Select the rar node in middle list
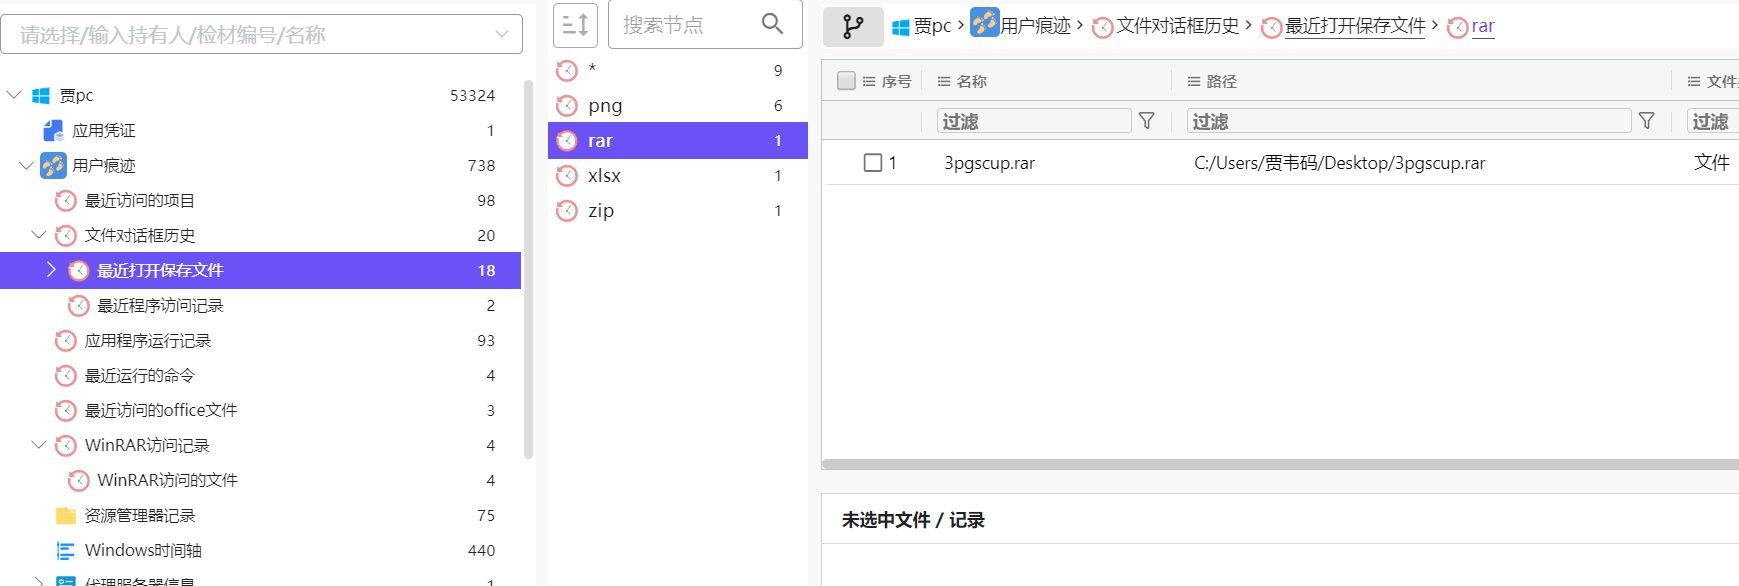Viewport: 1739px width, 586px height. pyautogui.click(x=678, y=140)
